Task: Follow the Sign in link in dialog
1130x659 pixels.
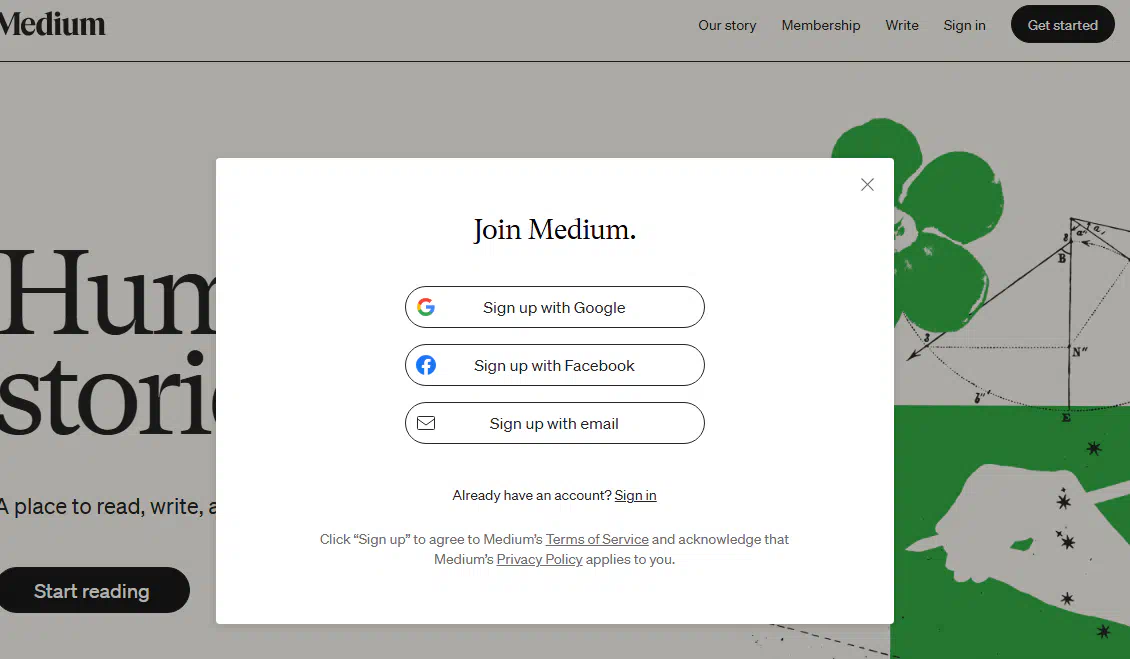Action: (635, 495)
